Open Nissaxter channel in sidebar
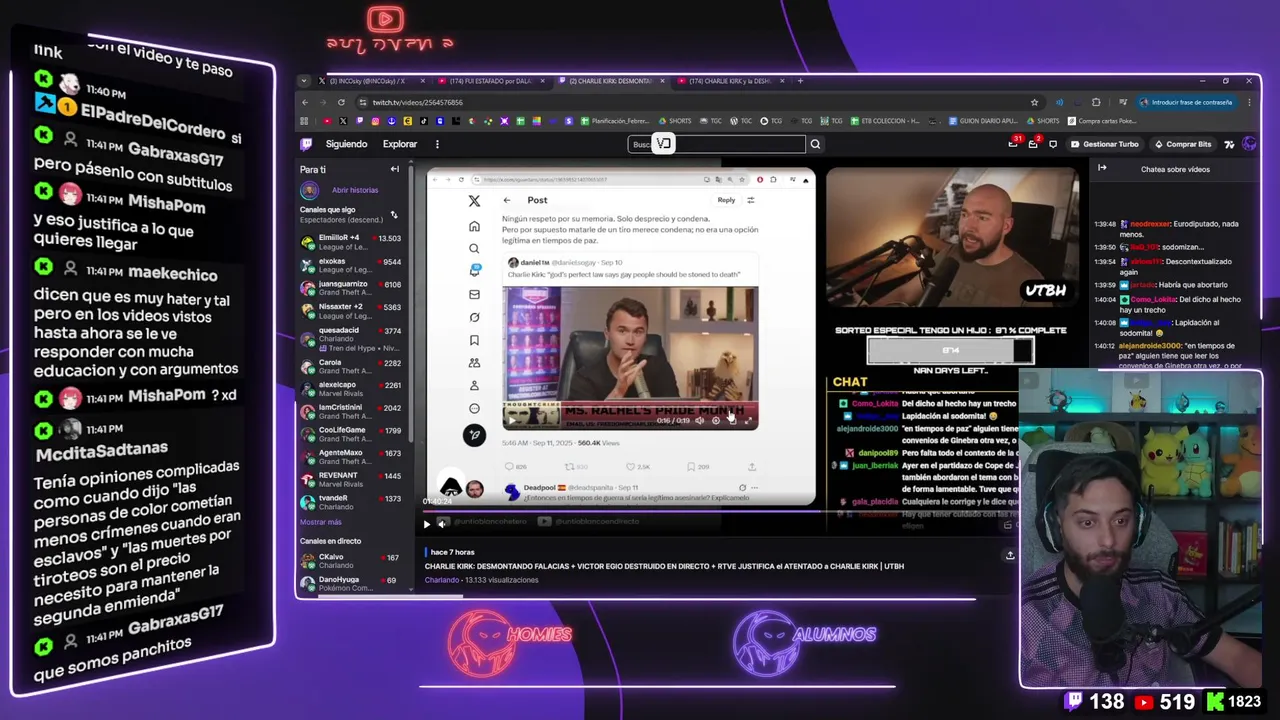The image size is (1280, 720). click(351, 311)
